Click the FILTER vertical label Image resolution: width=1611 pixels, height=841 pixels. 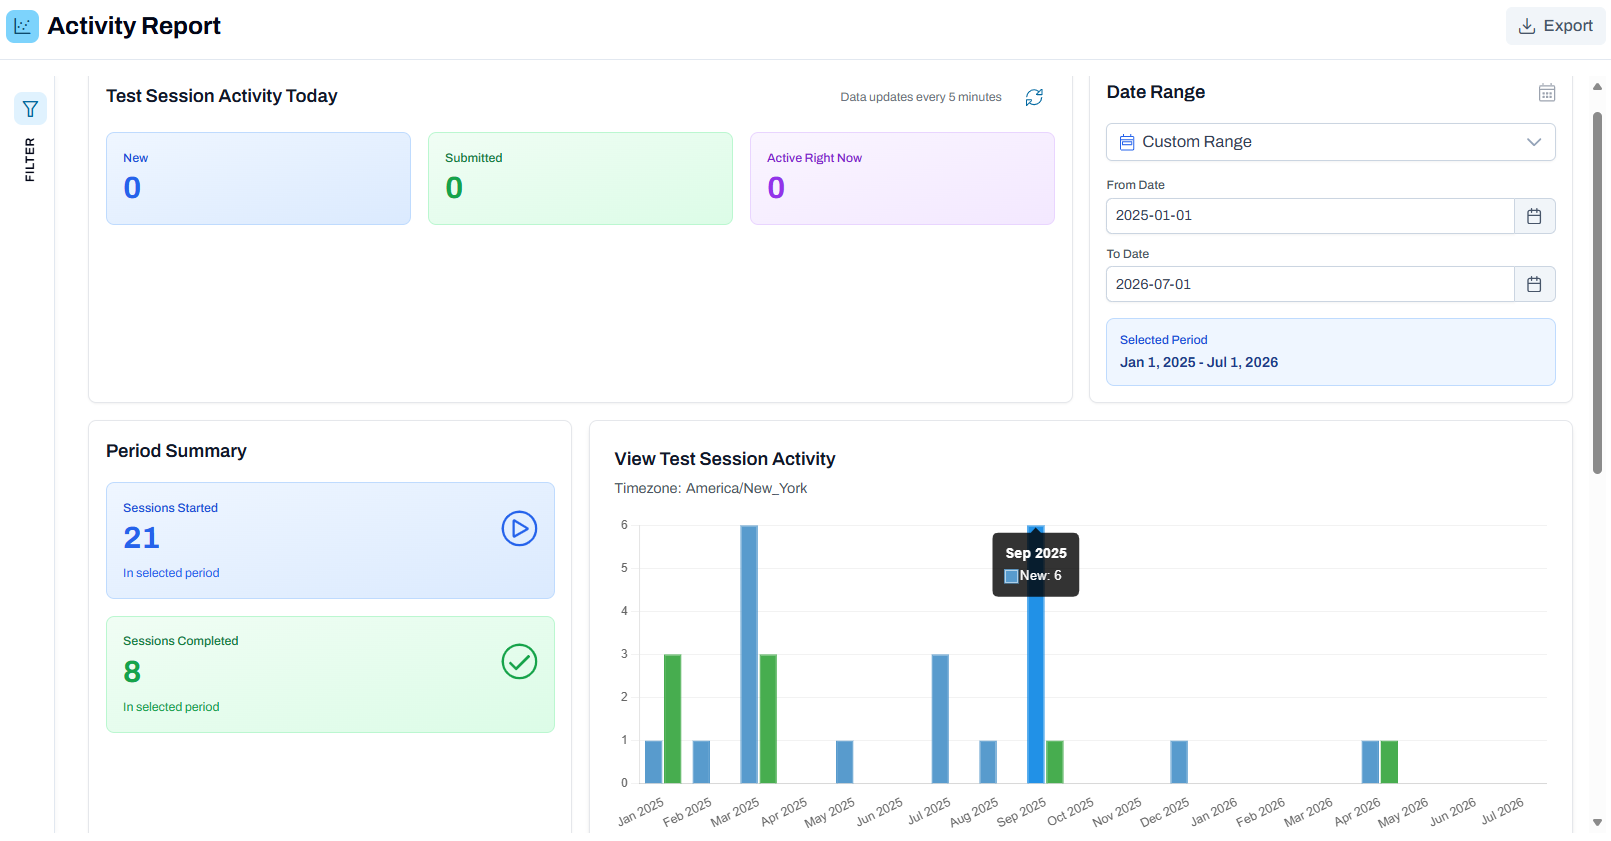click(x=30, y=160)
